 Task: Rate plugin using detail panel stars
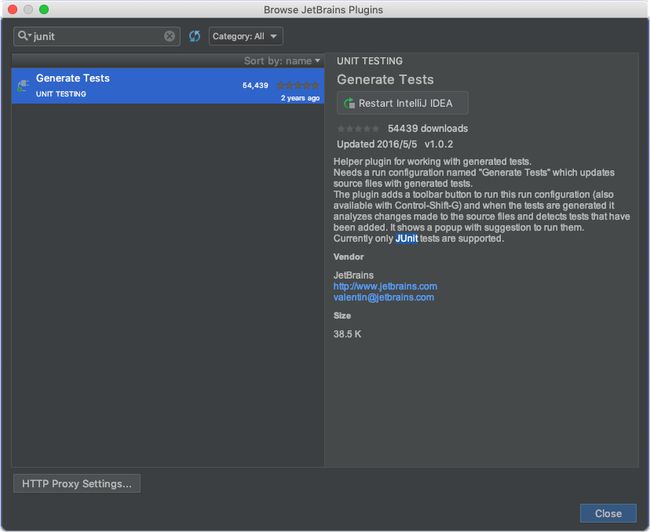click(358, 129)
